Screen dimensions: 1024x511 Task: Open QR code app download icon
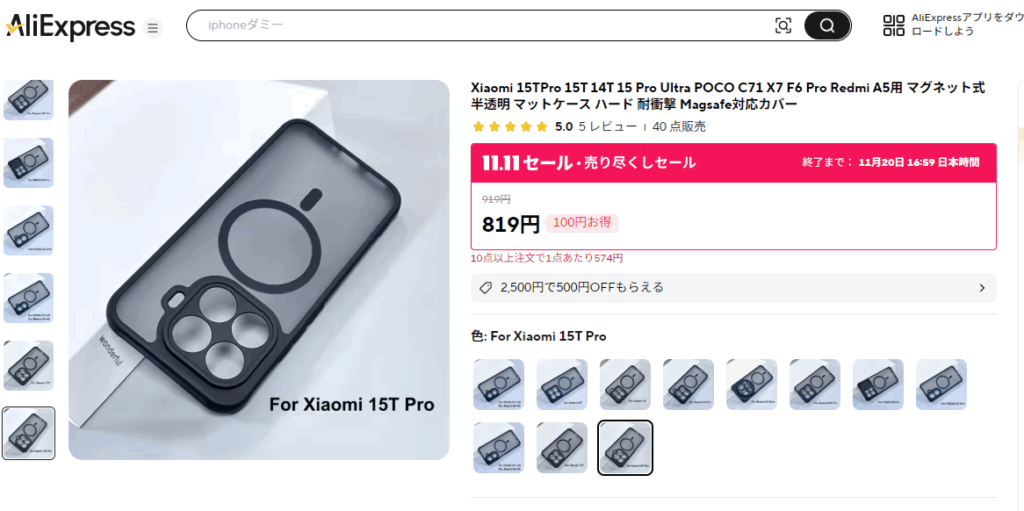pyautogui.click(x=893, y=25)
